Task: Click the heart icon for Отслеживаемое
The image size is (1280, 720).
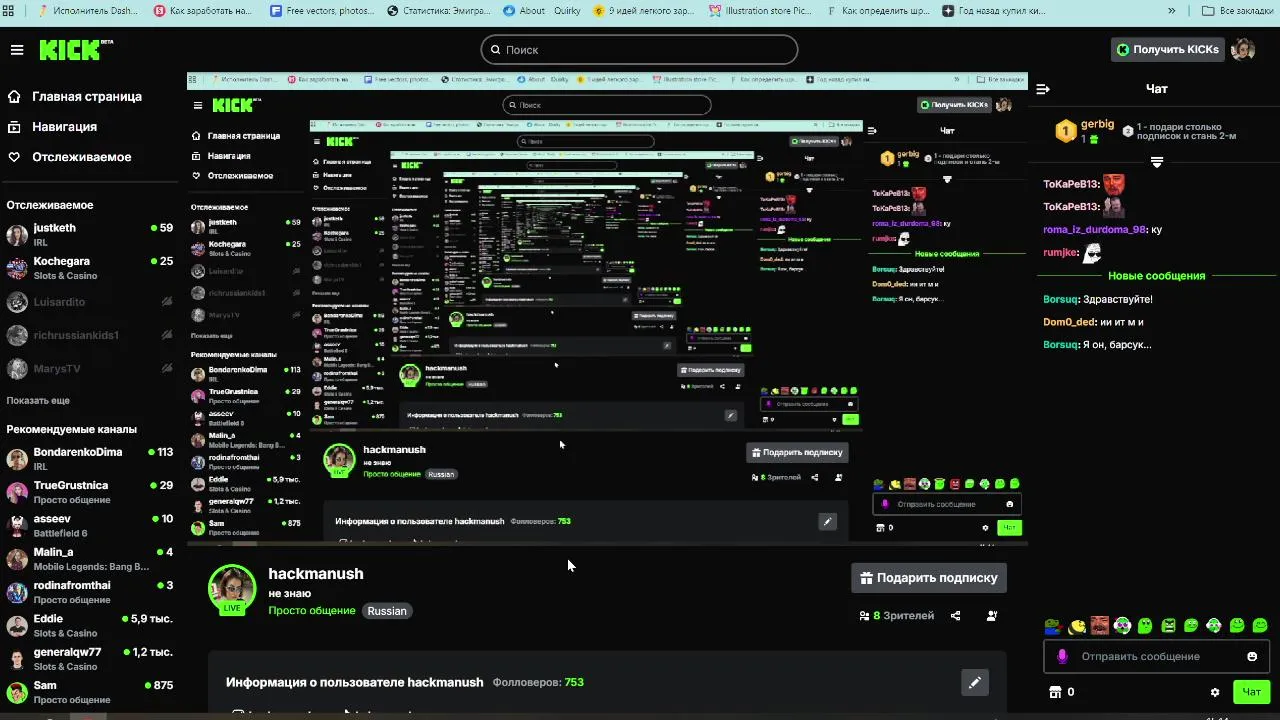Action: [14, 157]
